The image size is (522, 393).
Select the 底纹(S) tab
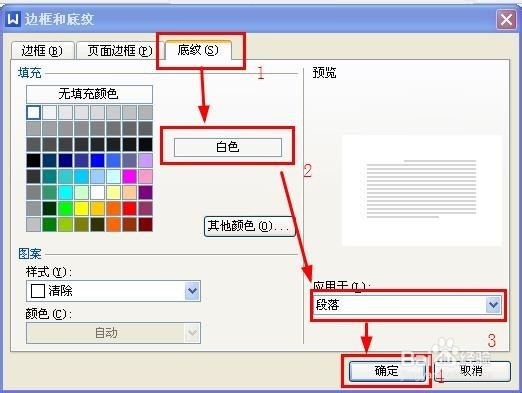(198, 50)
